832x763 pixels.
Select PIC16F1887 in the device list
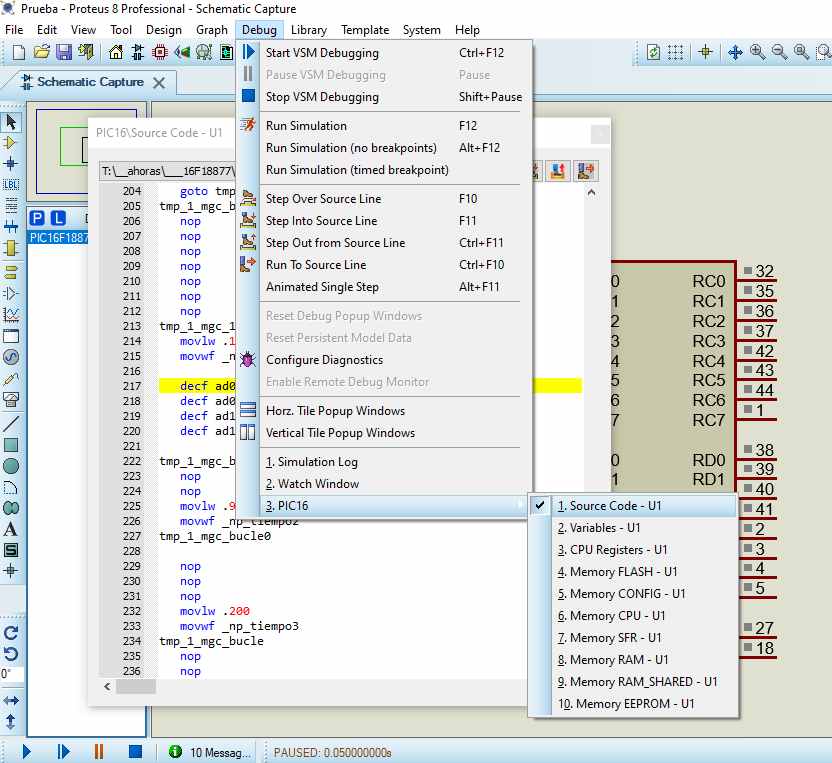tap(58, 237)
